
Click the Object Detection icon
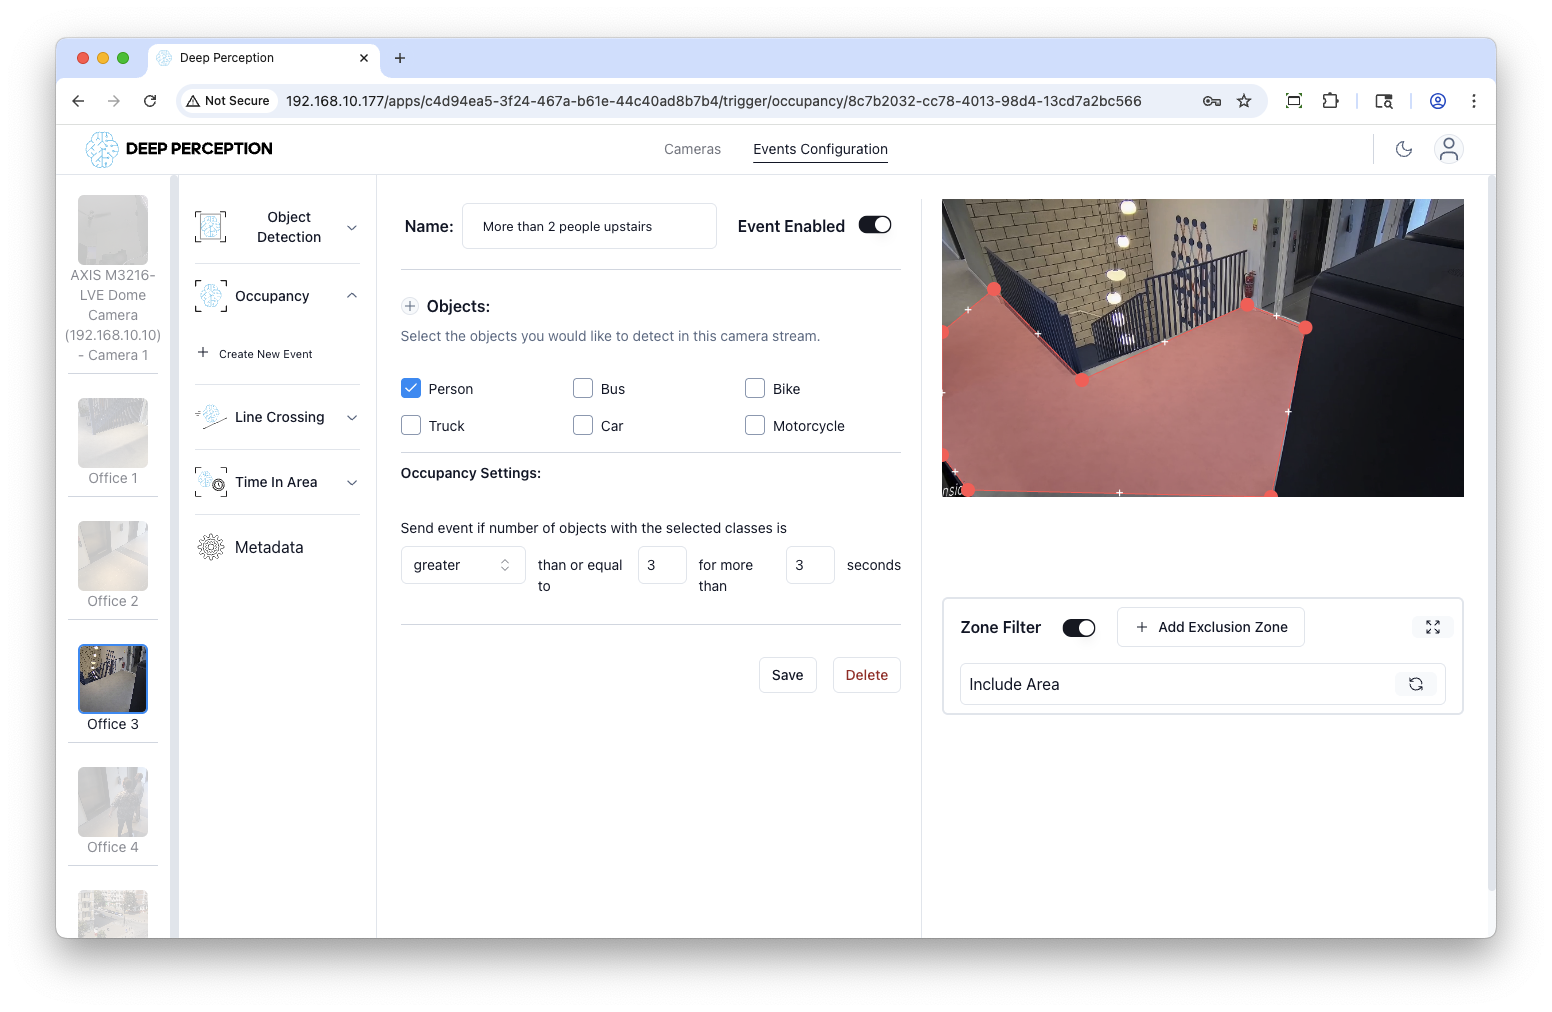pos(210,227)
